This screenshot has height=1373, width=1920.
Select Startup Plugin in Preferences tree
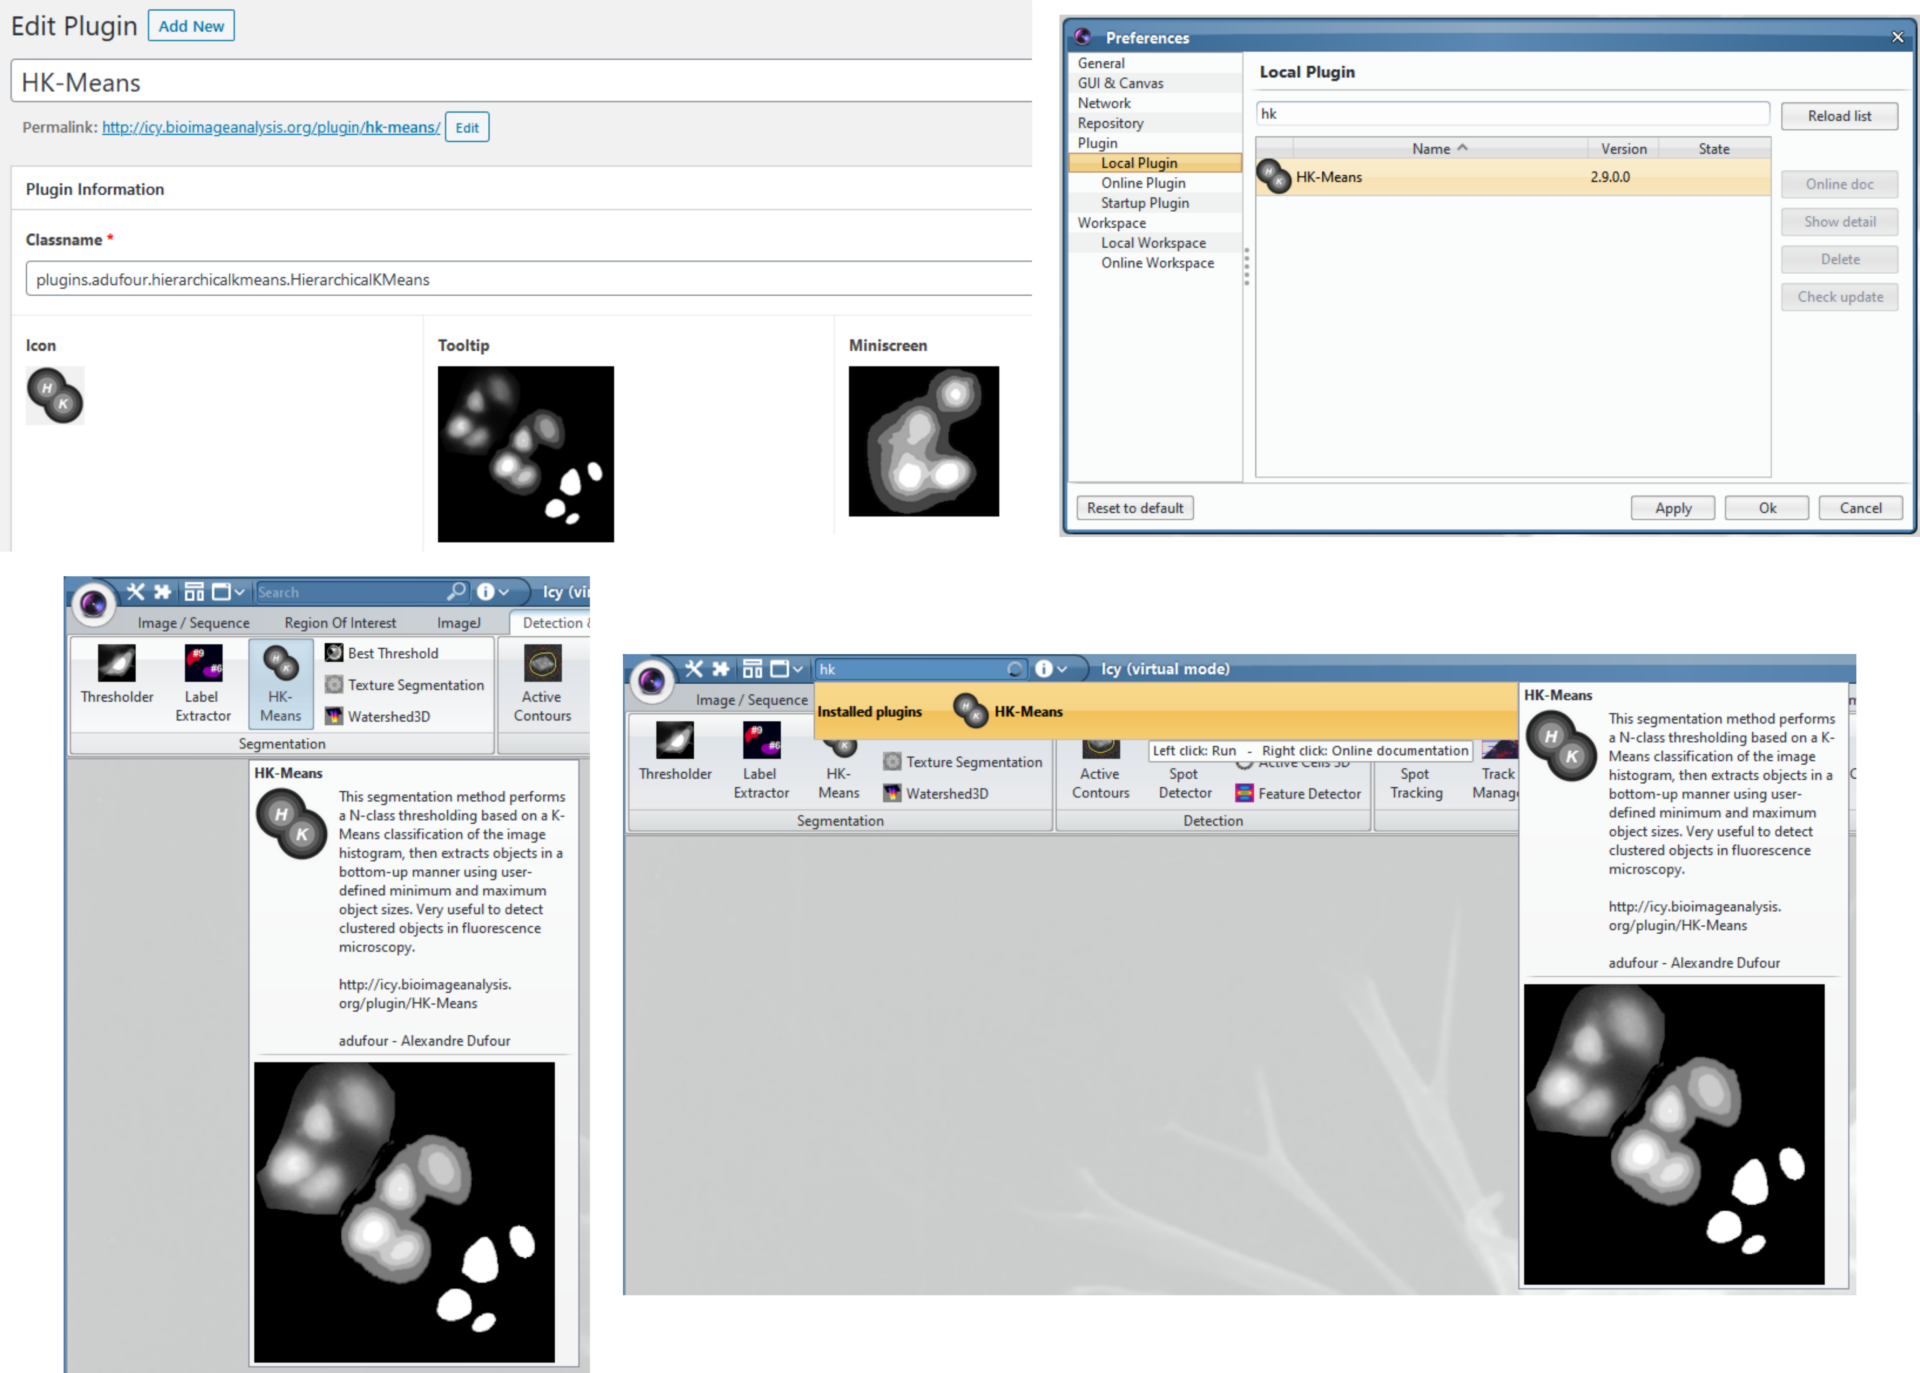click(1145, 203)
